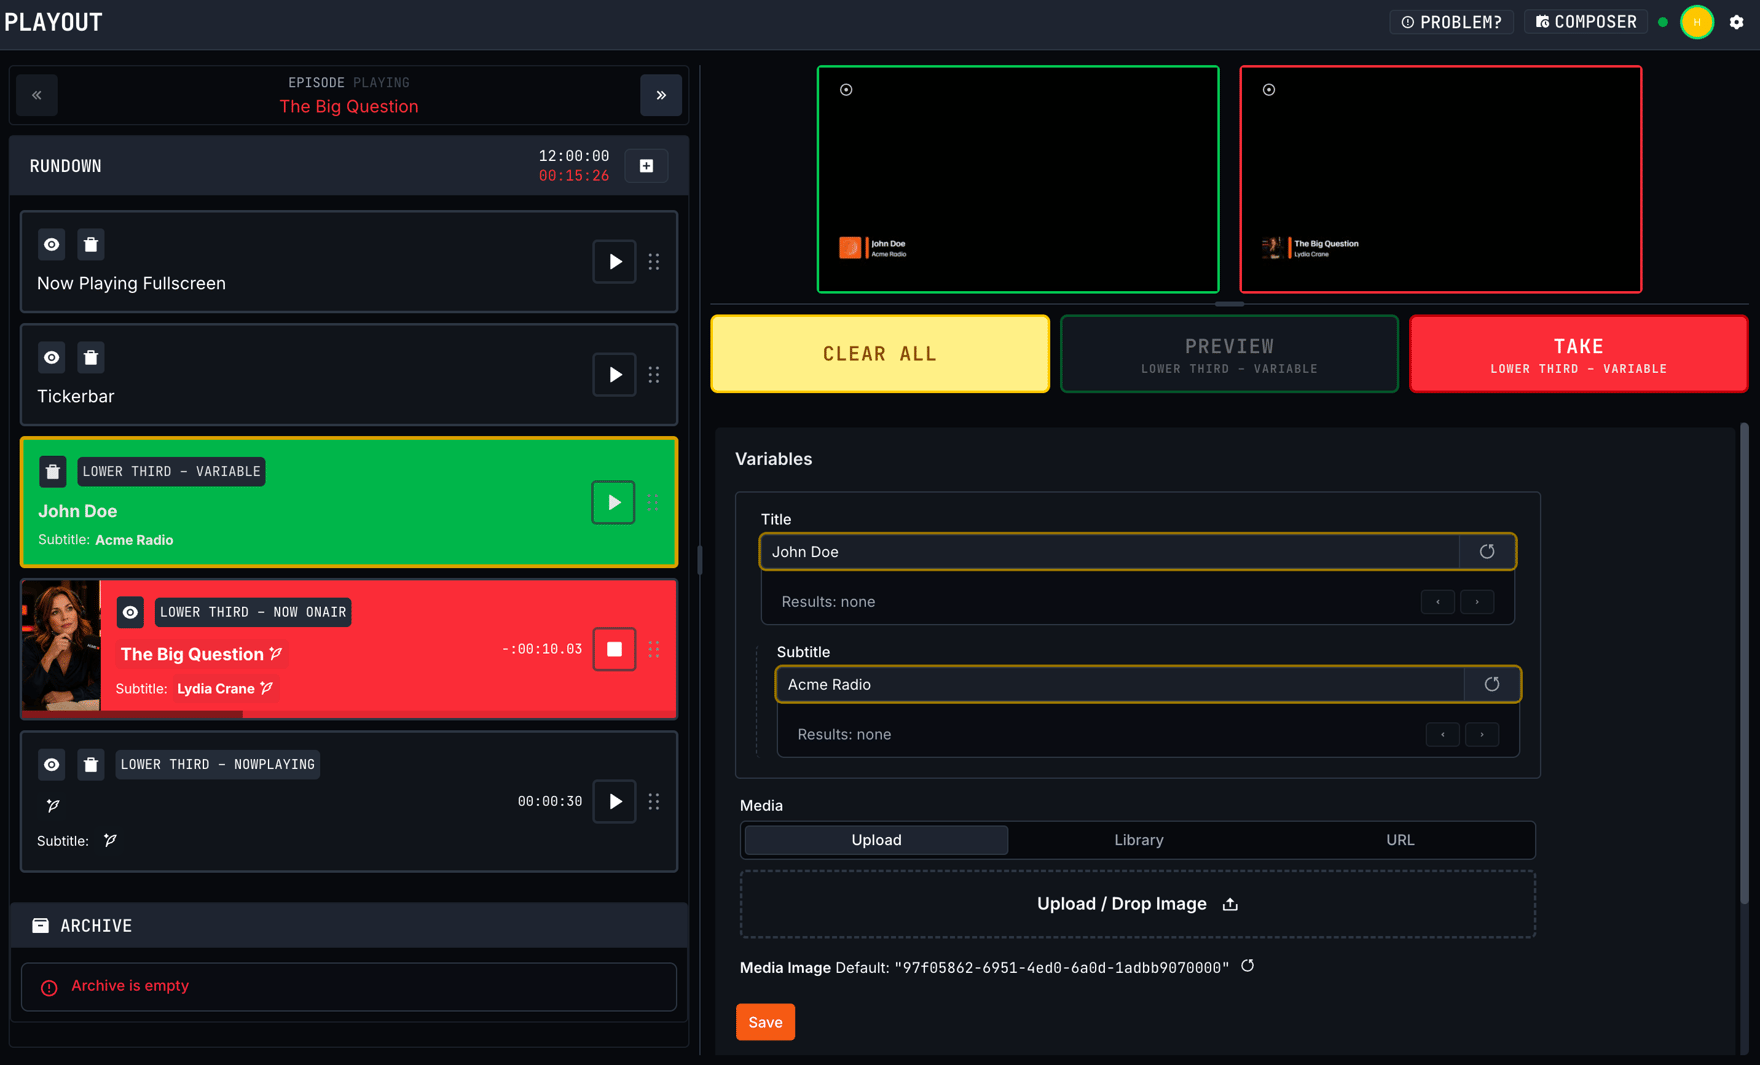Toggle visibility of Now Playing Fullscreen
The width and height of the screenshot is (1760, 1065).
(x=52, y=245)
